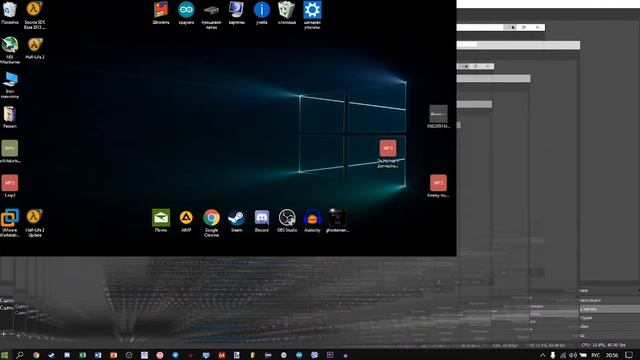Click the CPU and fps status readout
The height and width of the screenshot is (360, 640).
(603, 345)
